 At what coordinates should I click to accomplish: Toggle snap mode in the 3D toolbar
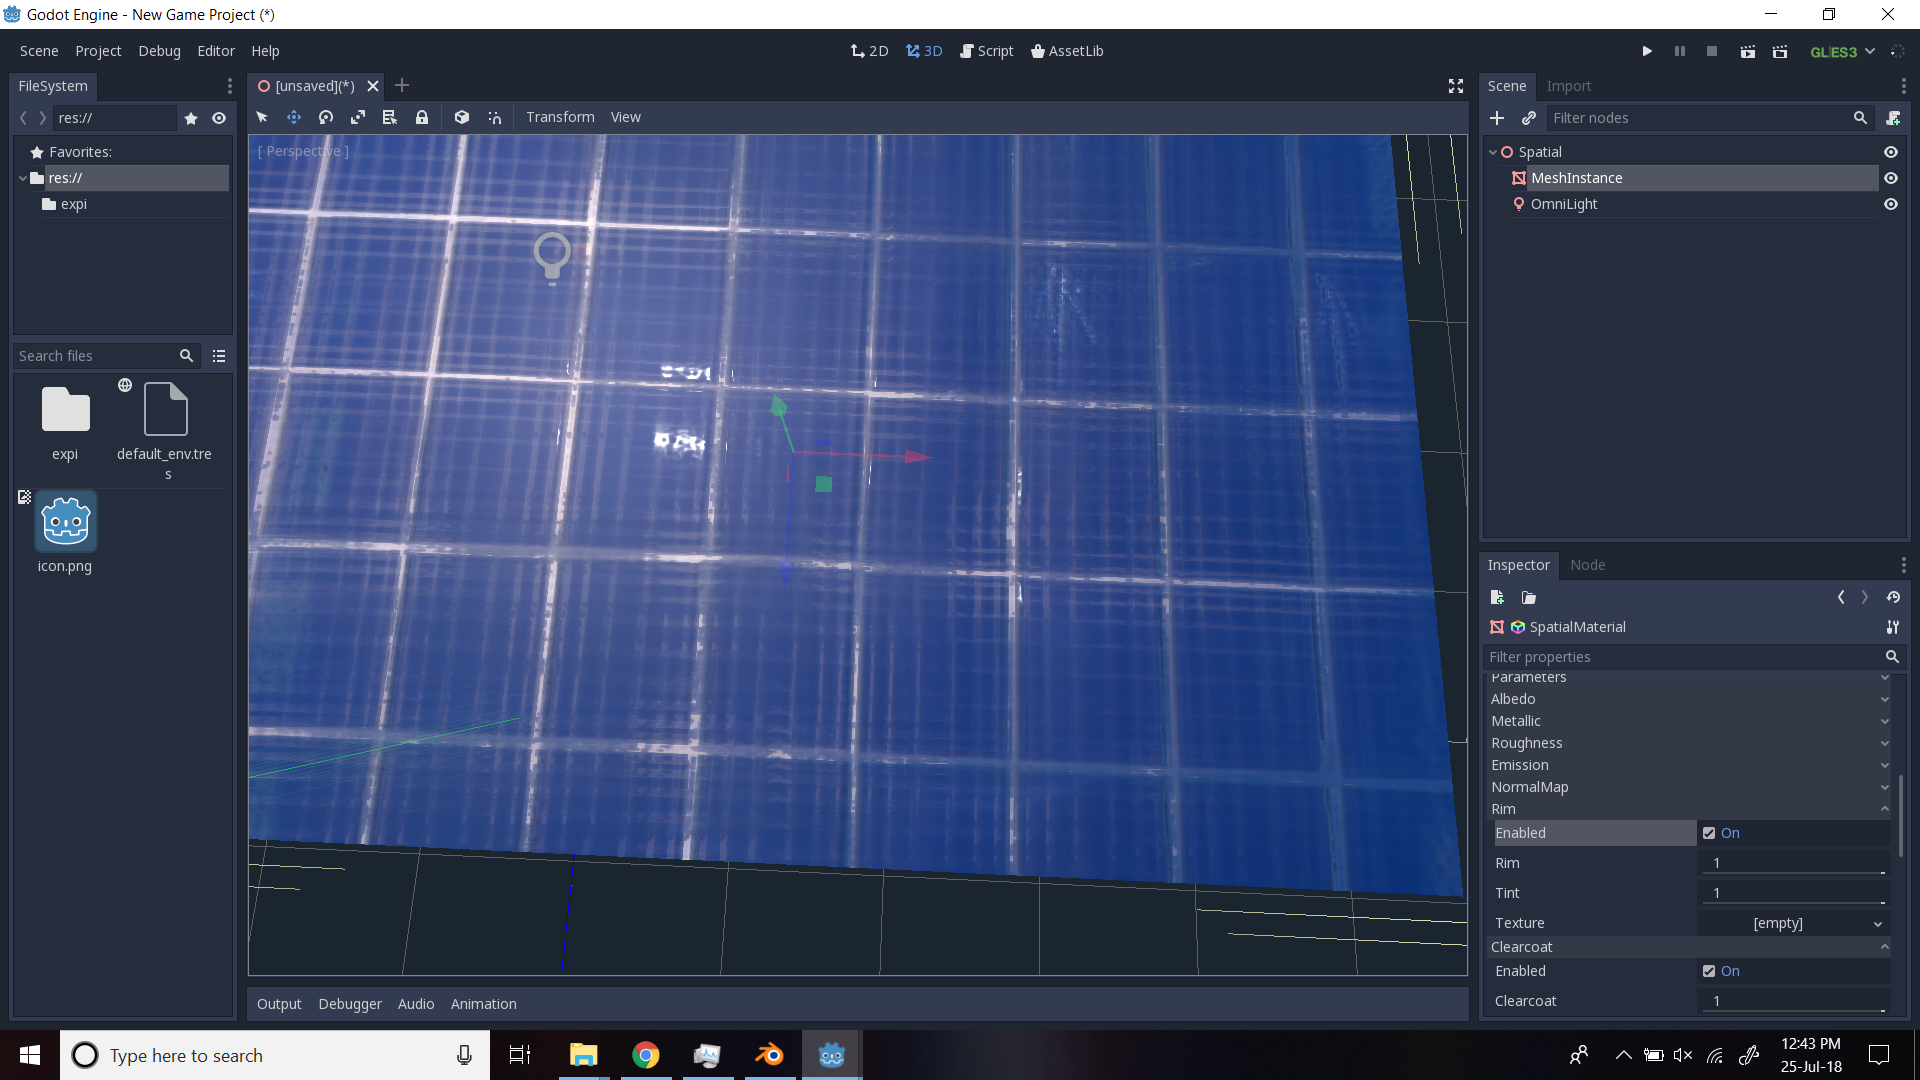(494, 117)
